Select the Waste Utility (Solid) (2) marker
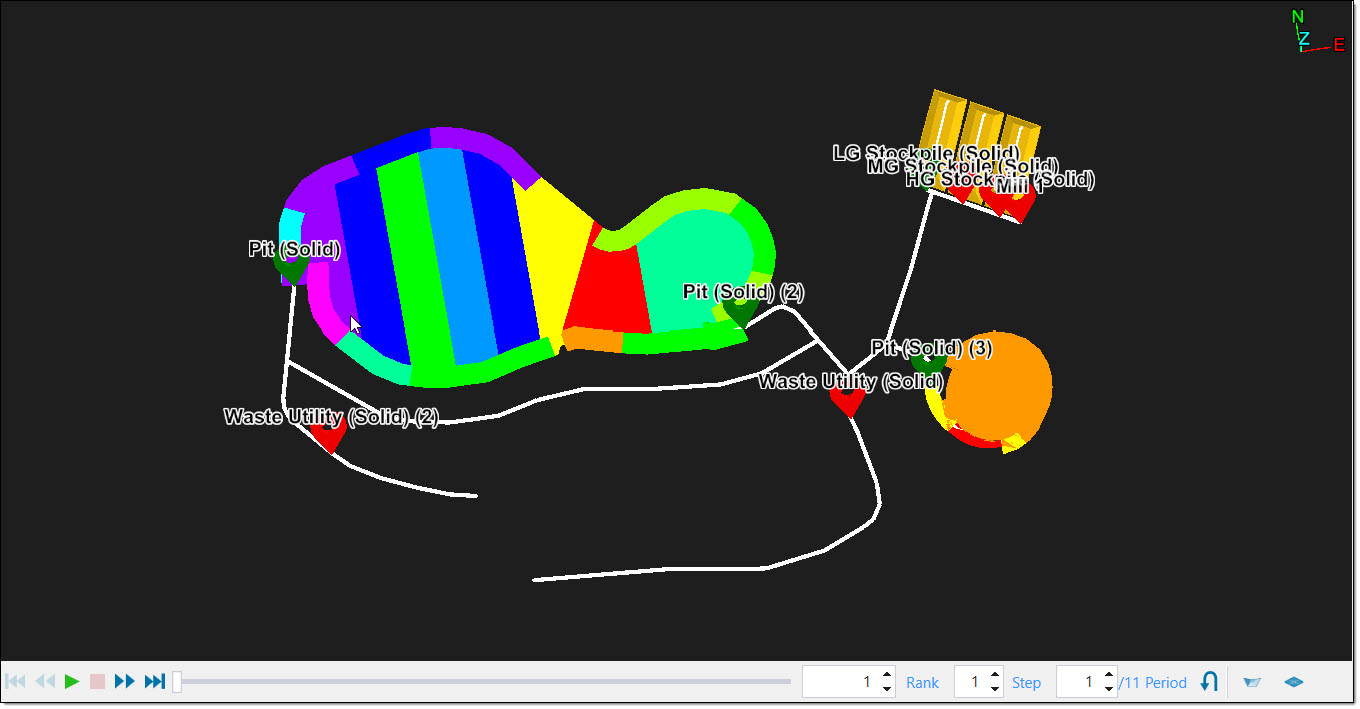The image size is (1360, 709). tap(328, 435)
